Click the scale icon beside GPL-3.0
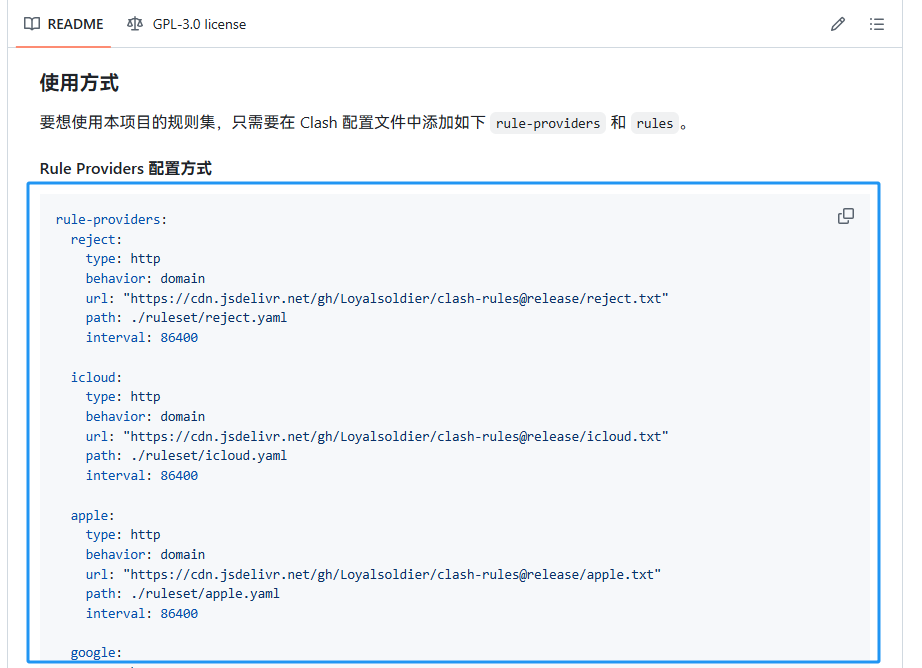922x668 pixels. [135, 24]
